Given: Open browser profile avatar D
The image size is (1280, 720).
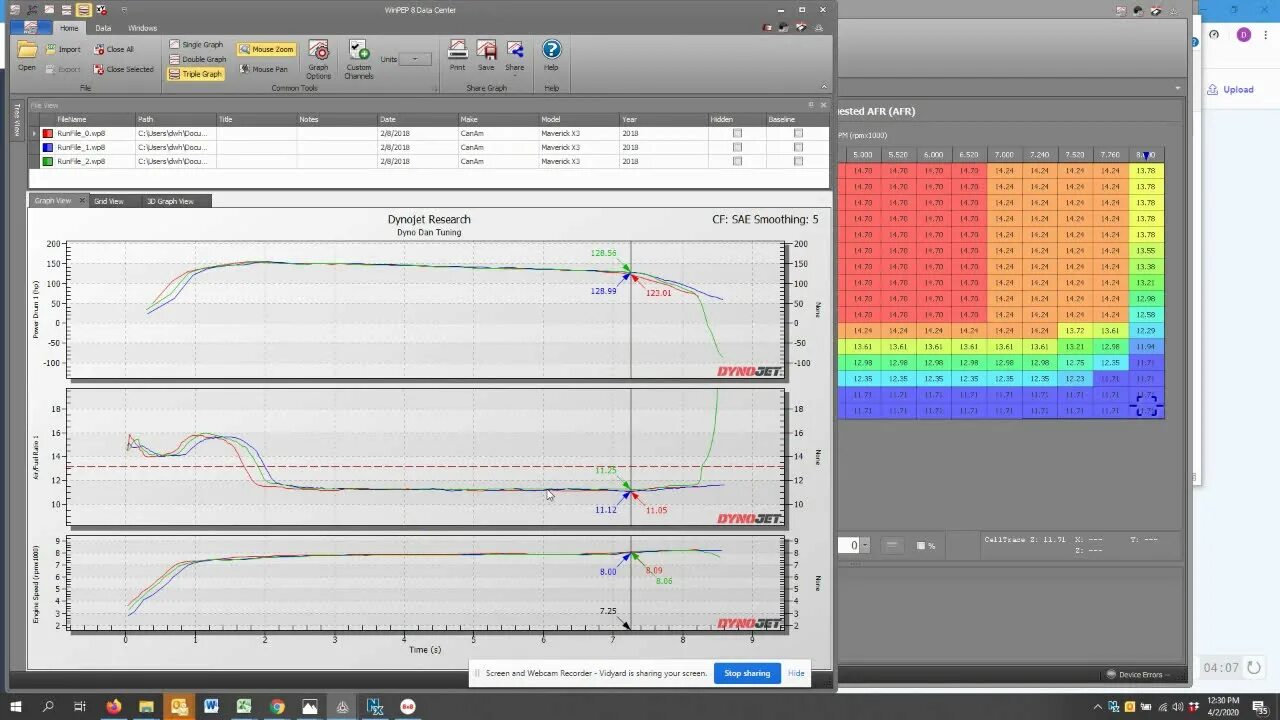Looking at the screenshot, I should tap(1243, 34).
